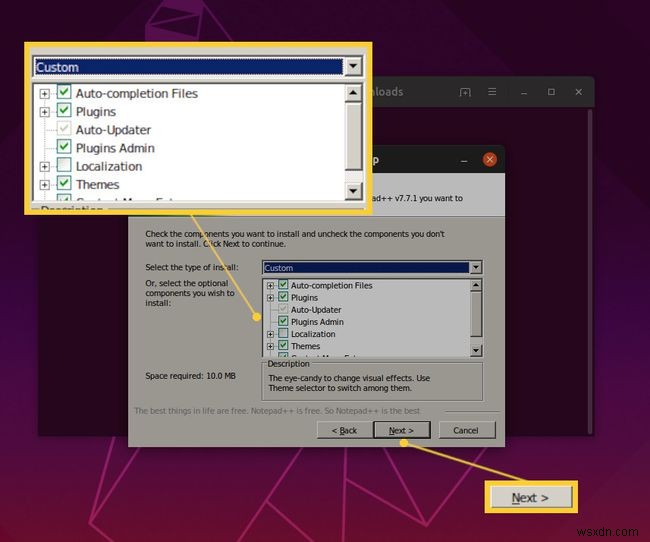Expand the Plugins tree node
Screen dimensions: 650x542
coord(270,298)
